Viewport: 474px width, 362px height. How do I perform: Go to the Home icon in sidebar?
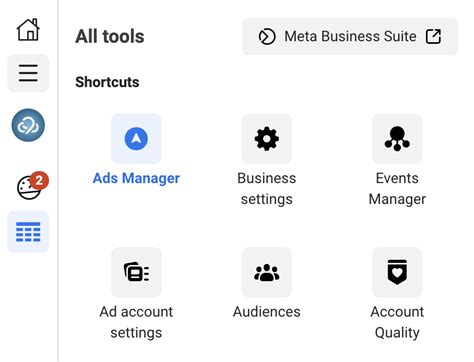click(x=28, y=30)
